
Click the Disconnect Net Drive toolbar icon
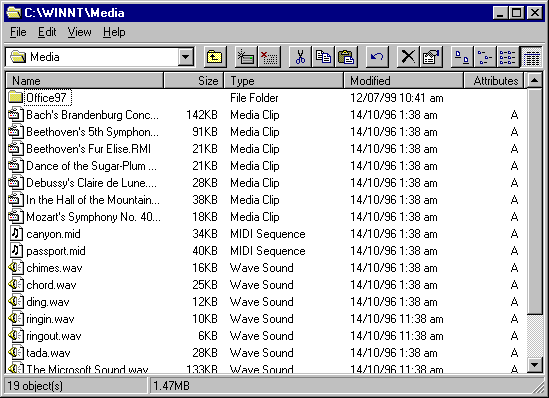tap(269, 57)
